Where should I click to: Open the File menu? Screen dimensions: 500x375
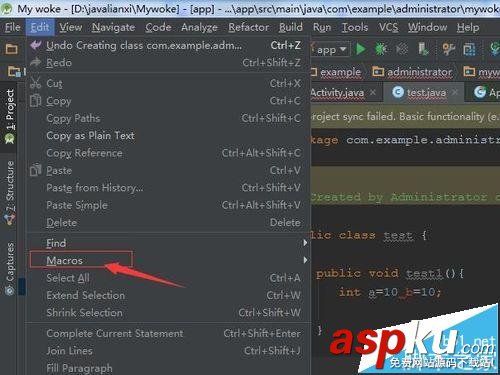(13, 27)
